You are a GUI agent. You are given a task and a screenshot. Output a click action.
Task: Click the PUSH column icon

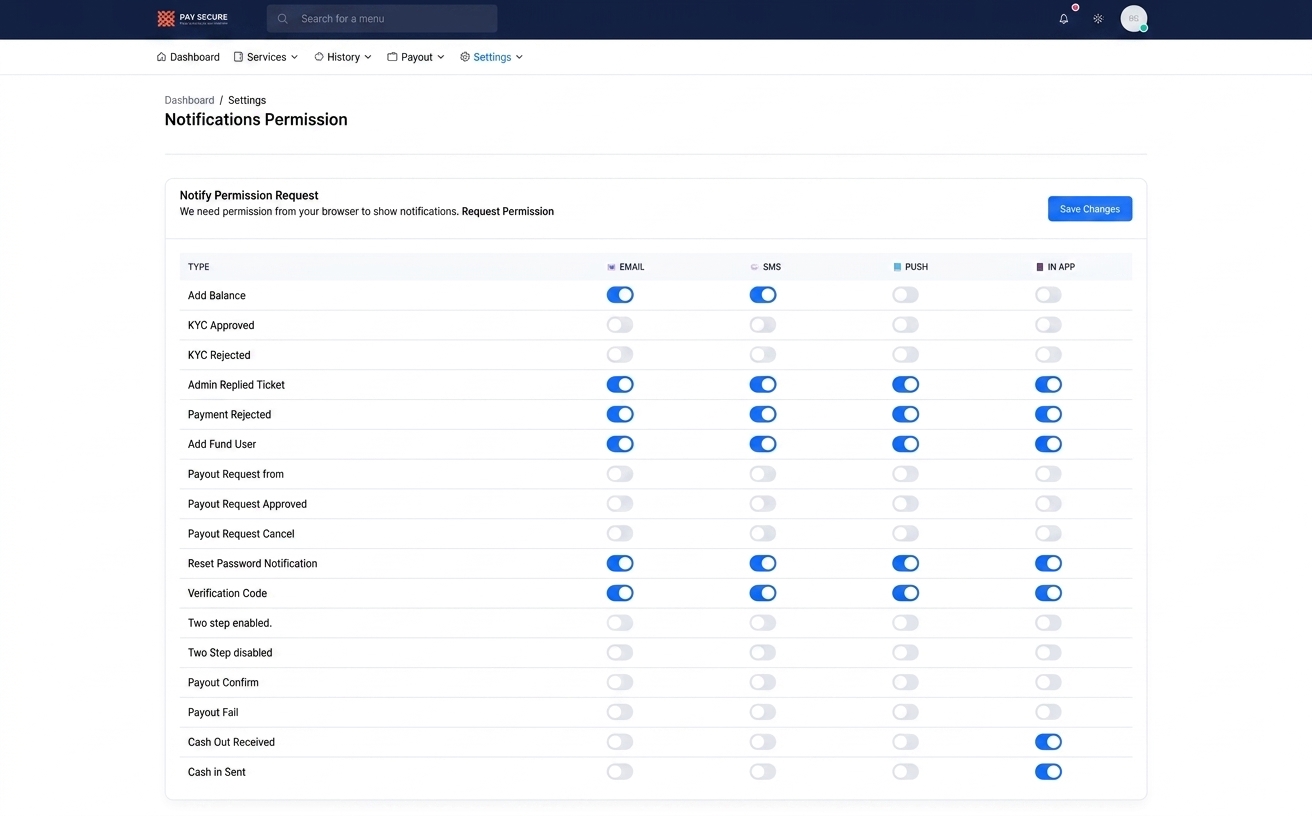click(897, 267)
